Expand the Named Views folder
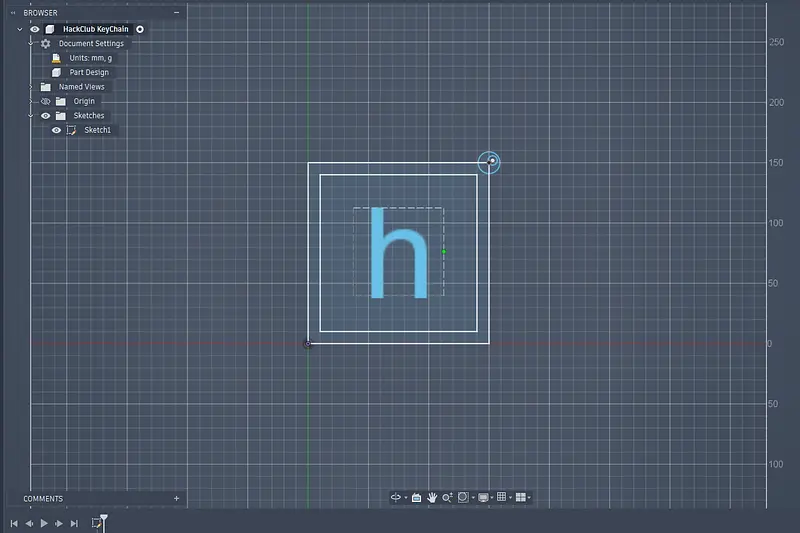 [x=31, y=87]
